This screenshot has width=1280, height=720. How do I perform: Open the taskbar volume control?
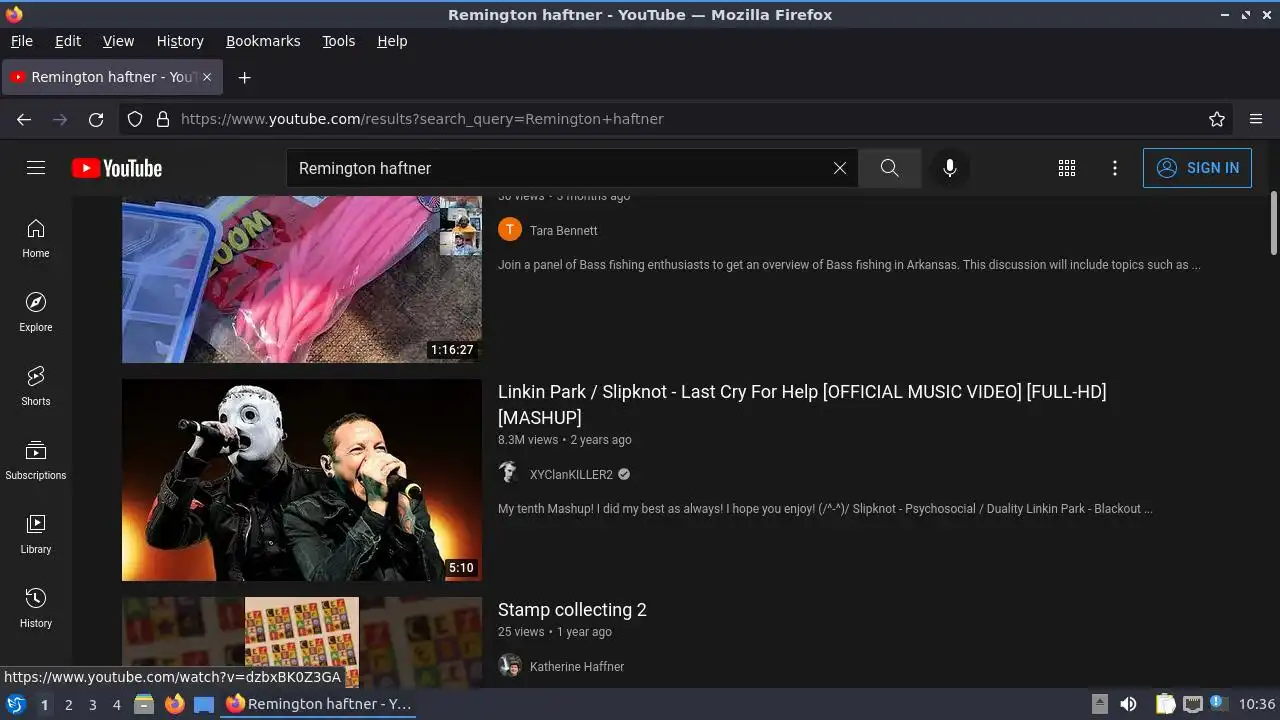click(x=1128, y=704)
